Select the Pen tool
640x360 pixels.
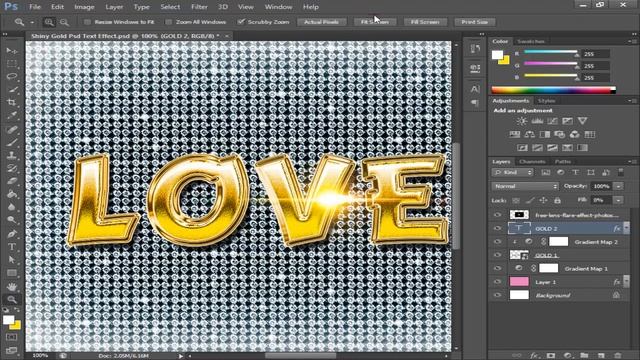11,234
